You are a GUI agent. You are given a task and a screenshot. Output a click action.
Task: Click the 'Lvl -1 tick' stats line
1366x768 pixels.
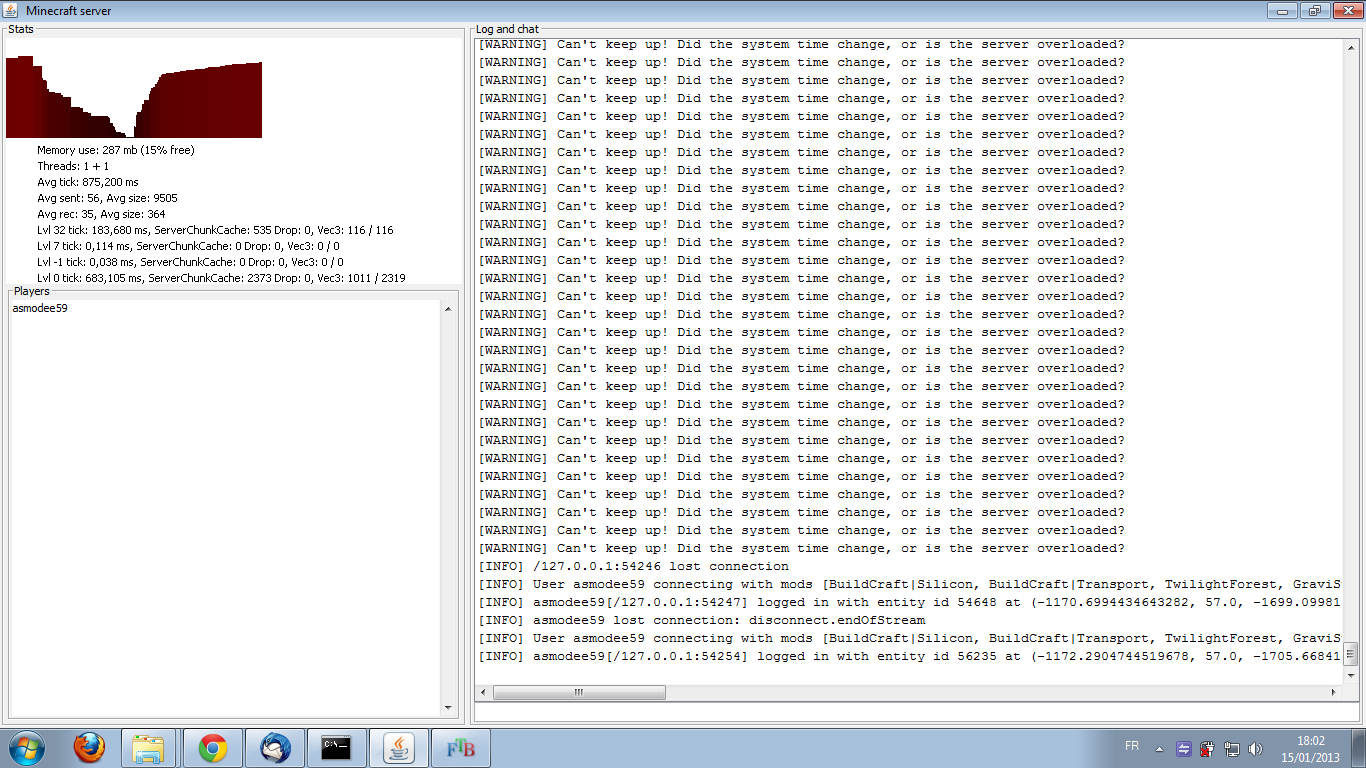tap(190, 262)
